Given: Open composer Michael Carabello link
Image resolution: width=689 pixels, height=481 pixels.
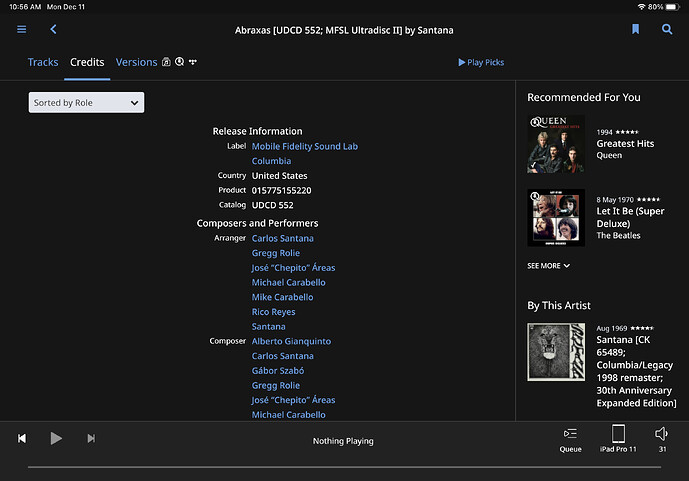Looking at the screenshot, I should [x=288, y=415].
